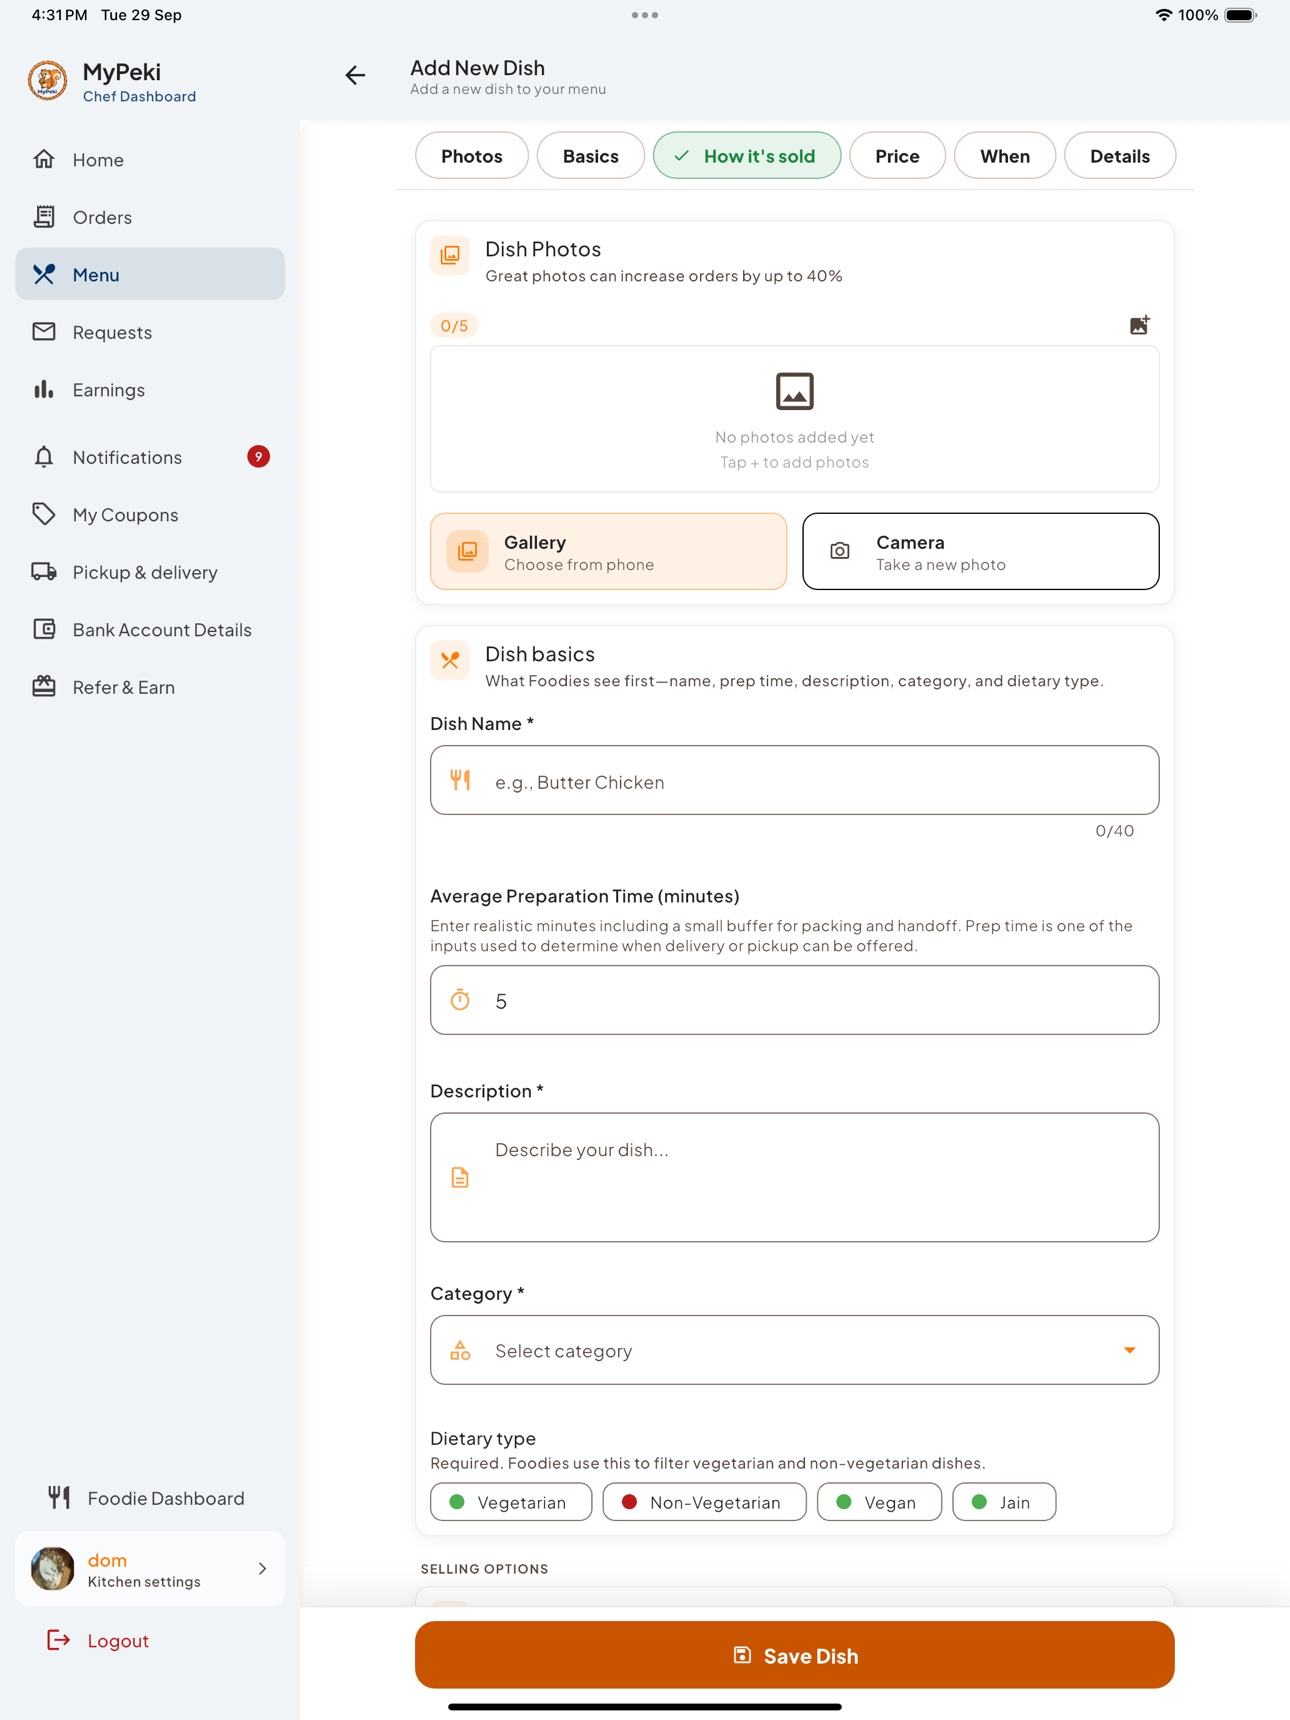Click the Refer & Earn gift icon
Screen dimensions: 1290x1720
click(x=44, y=686)
